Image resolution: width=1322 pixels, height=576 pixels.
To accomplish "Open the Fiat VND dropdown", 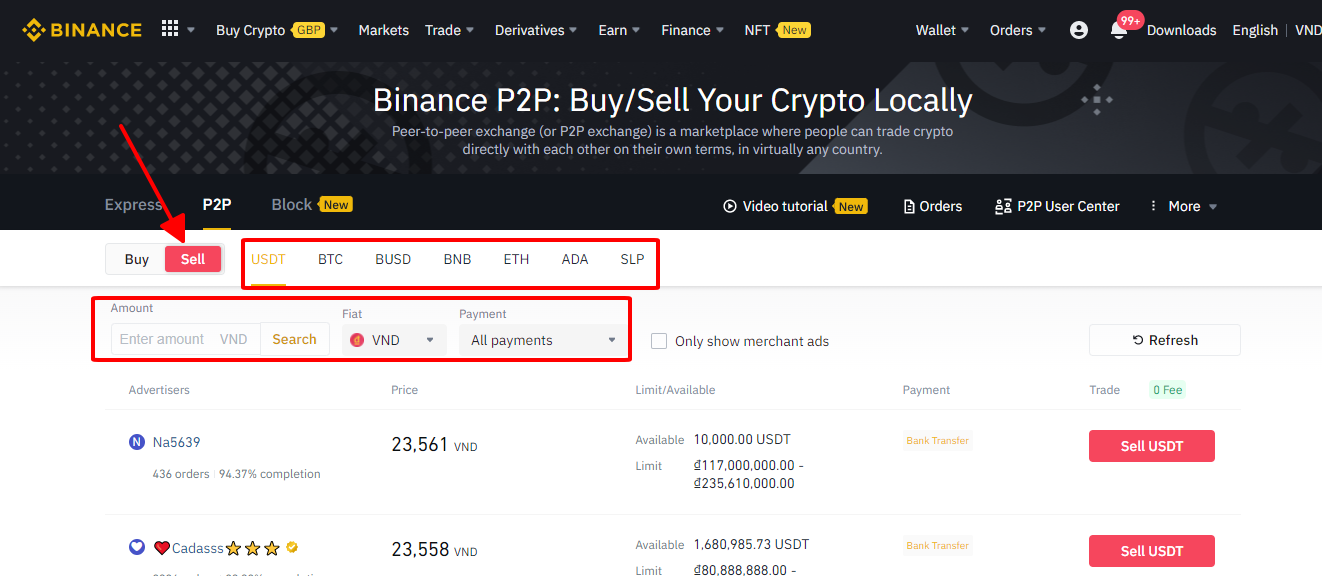I will click(394, 340).
